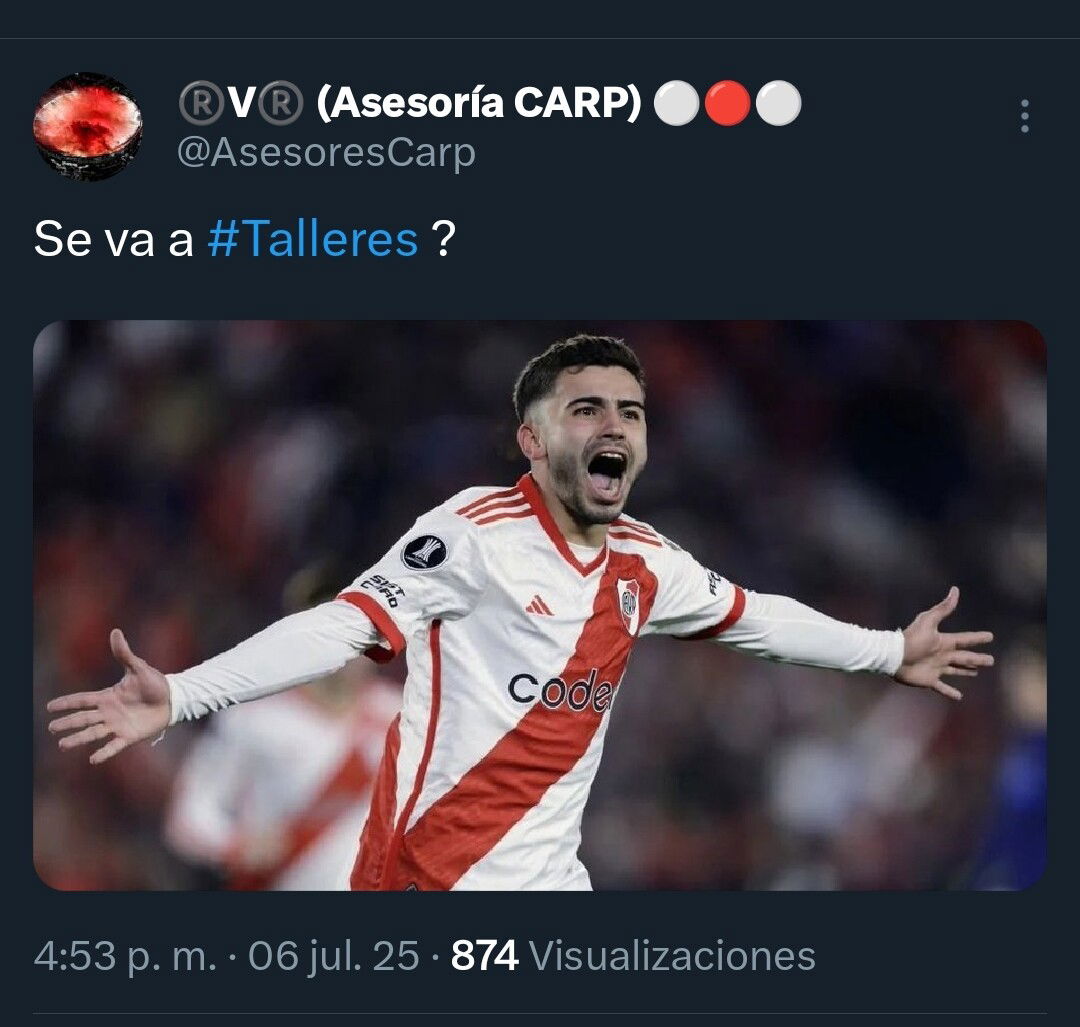Open the @AsesoresCarp handle link
The height and width of the screenshot is (1027, 1080).
(x=326, y=152)
